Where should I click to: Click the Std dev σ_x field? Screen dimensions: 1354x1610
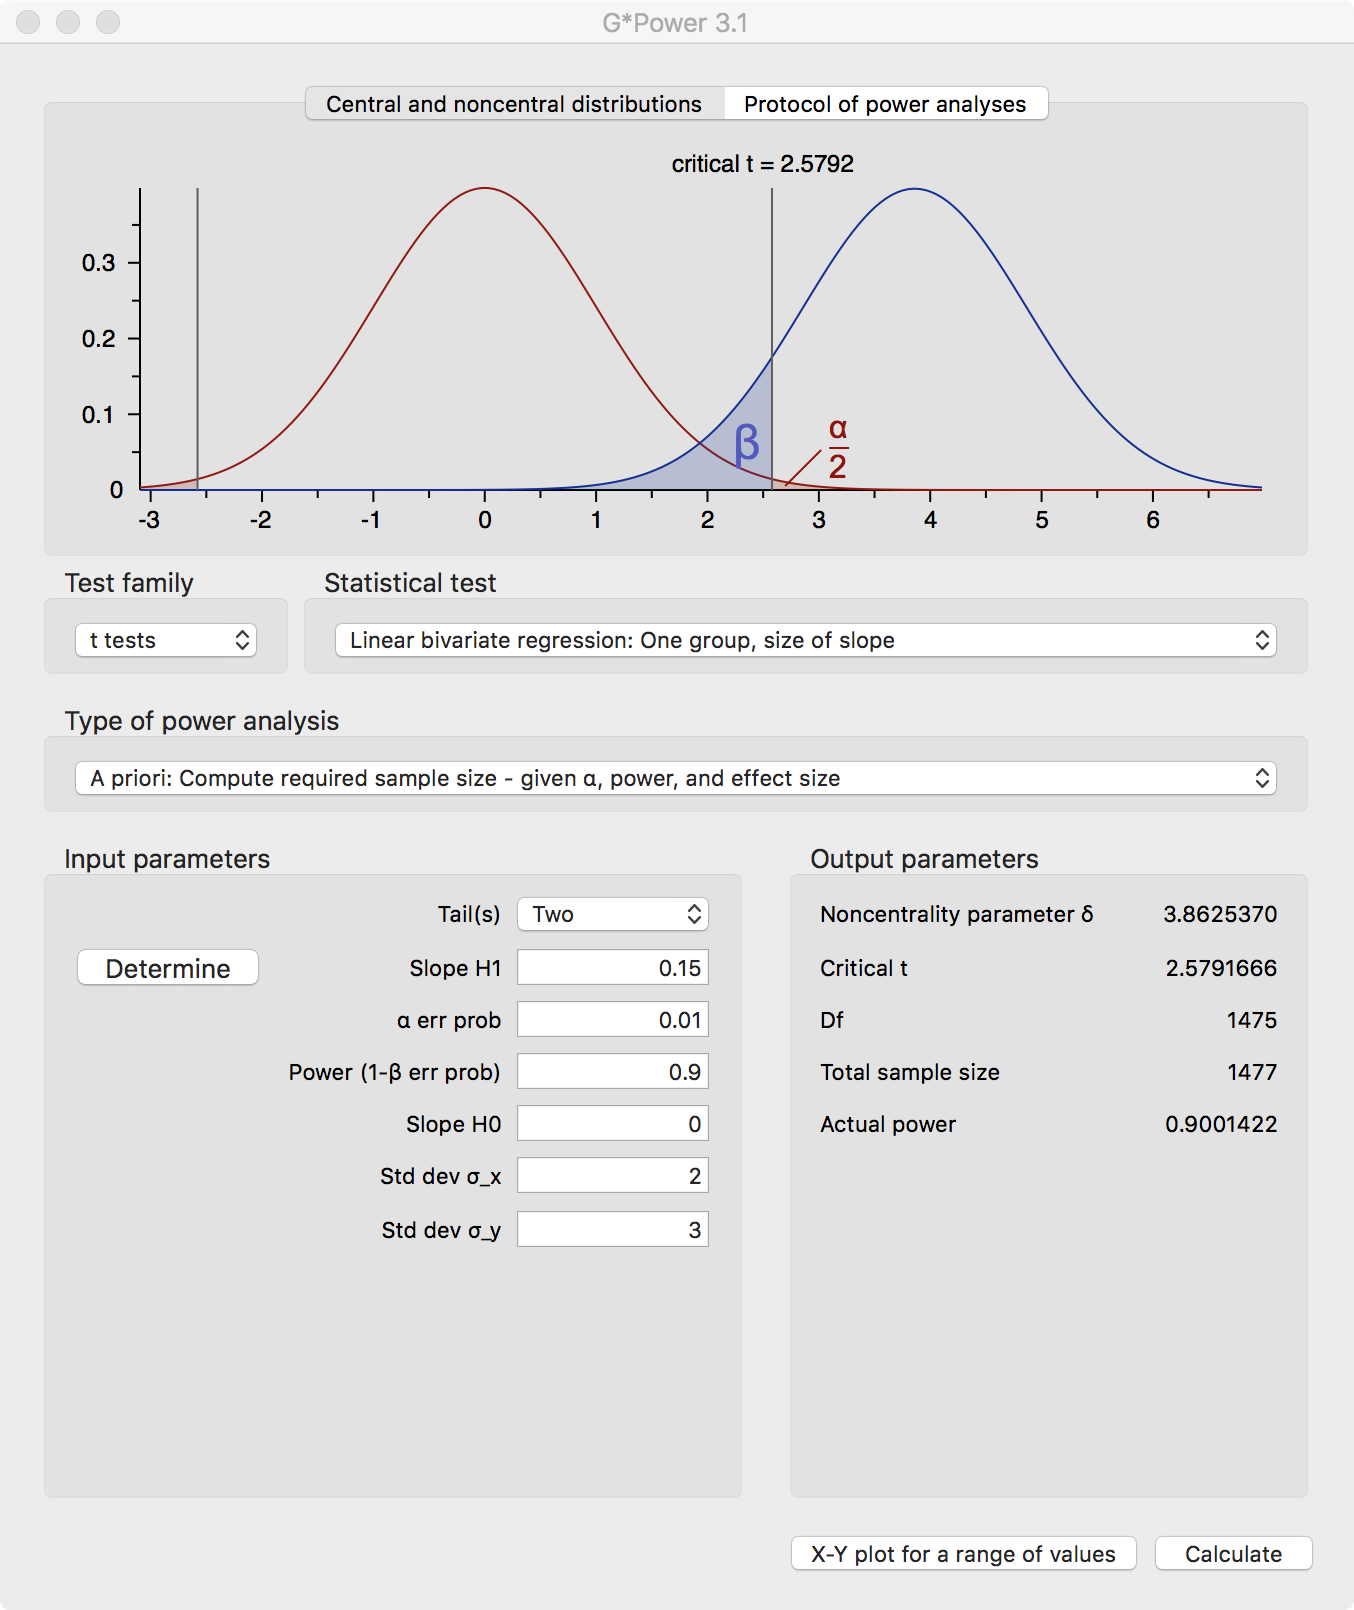(612, 1176)
